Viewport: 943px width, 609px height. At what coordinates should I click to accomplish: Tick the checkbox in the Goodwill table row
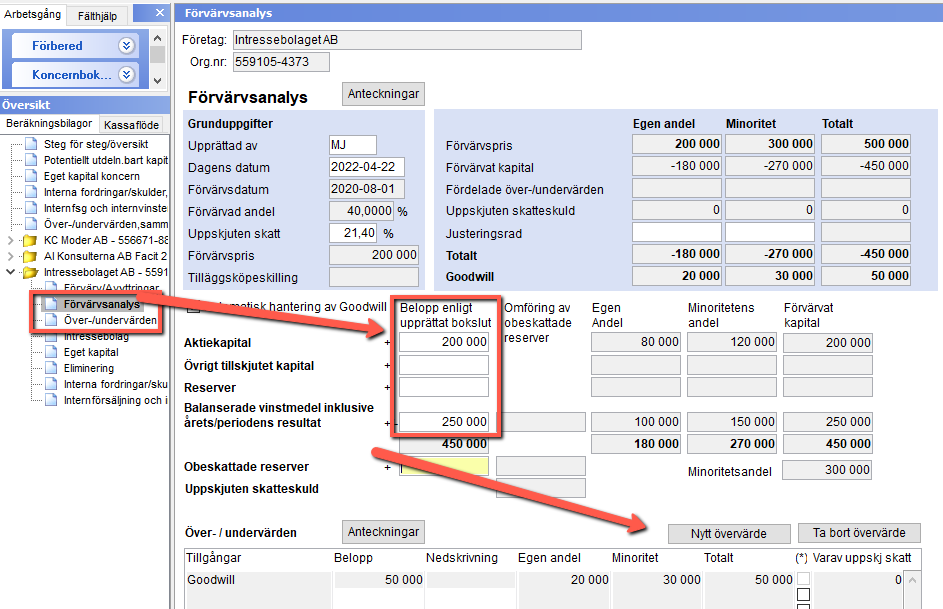(803, 579)
